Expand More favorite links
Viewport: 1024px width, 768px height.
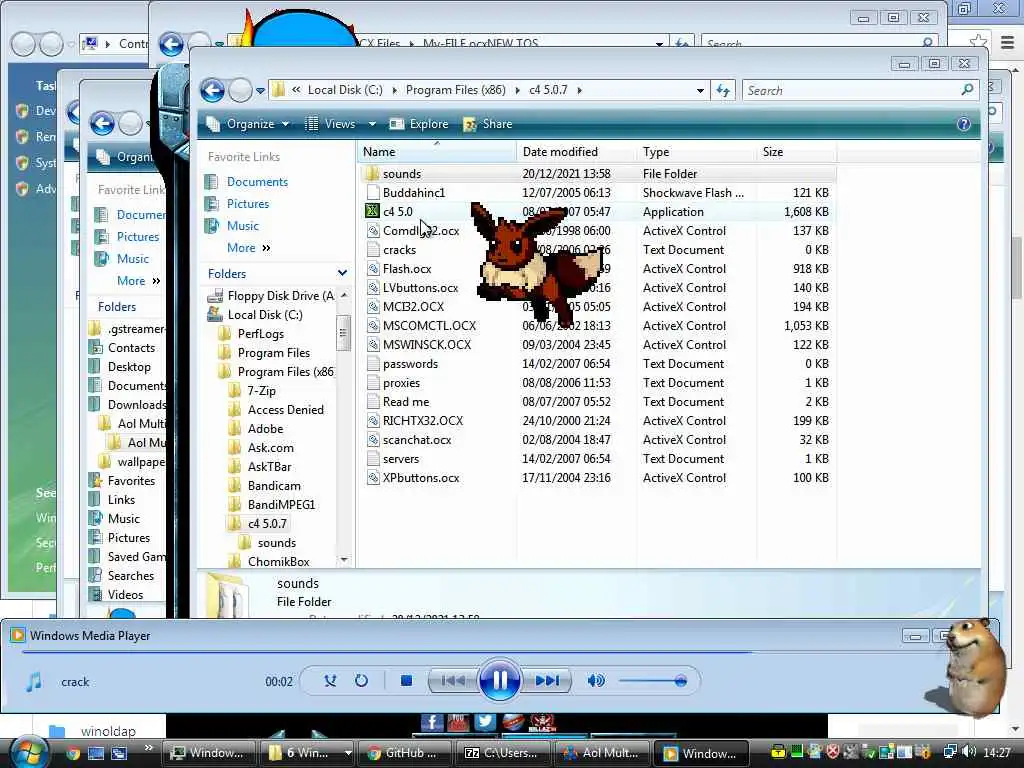[248, 248]
